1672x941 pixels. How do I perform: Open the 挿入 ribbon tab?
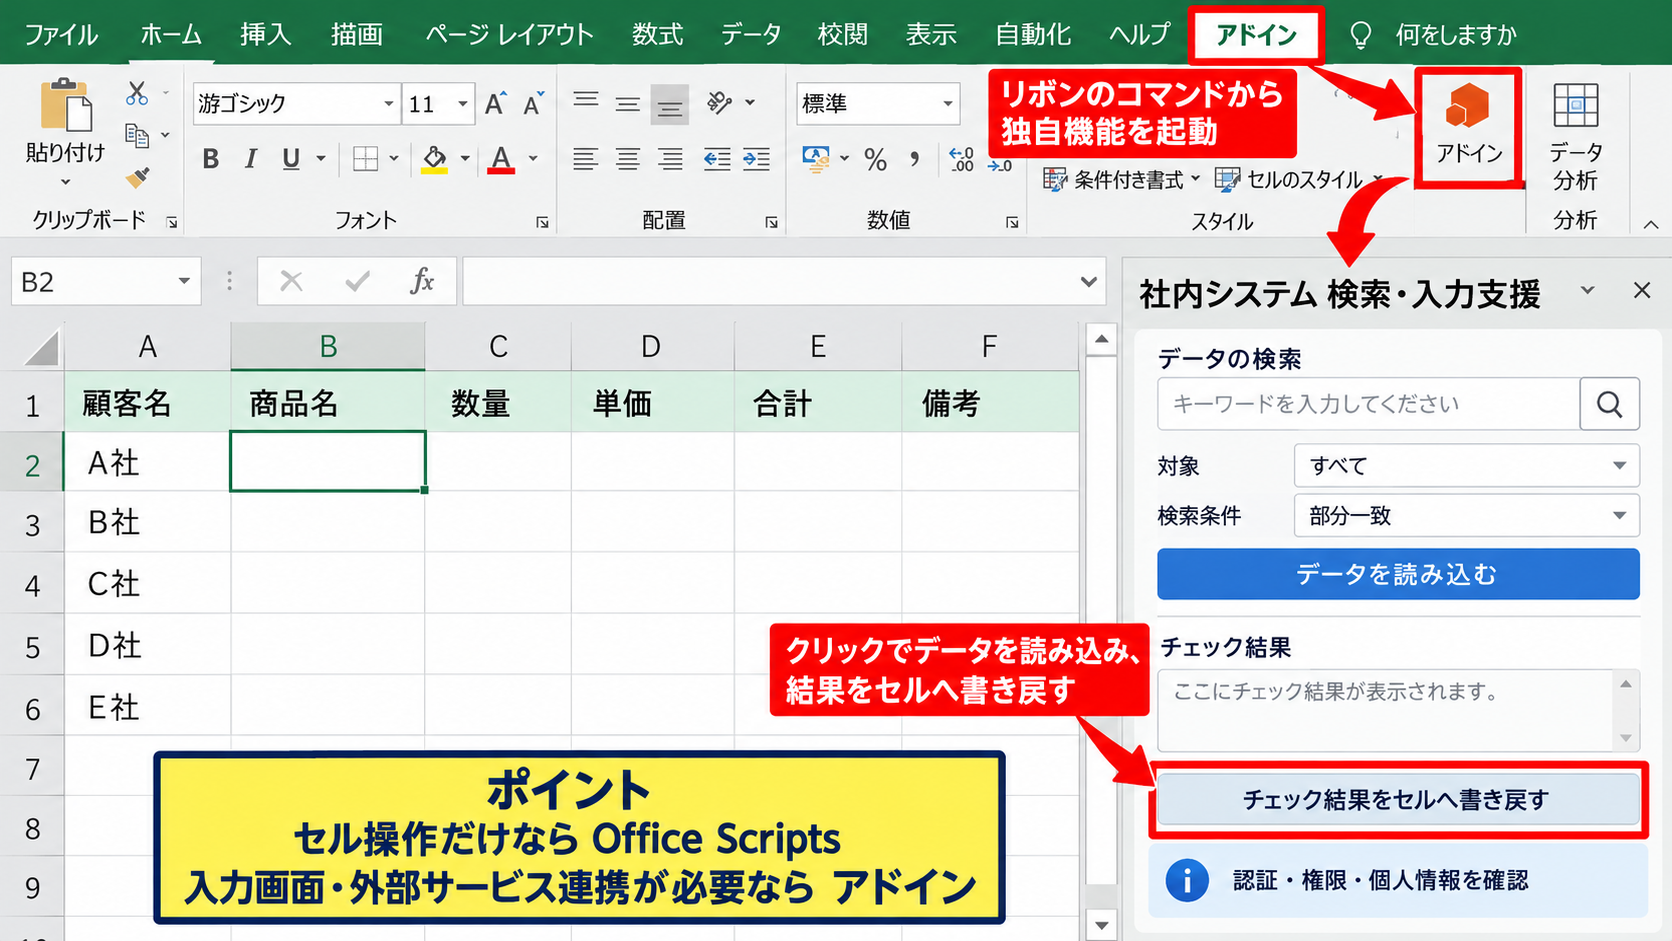point(265,34)
